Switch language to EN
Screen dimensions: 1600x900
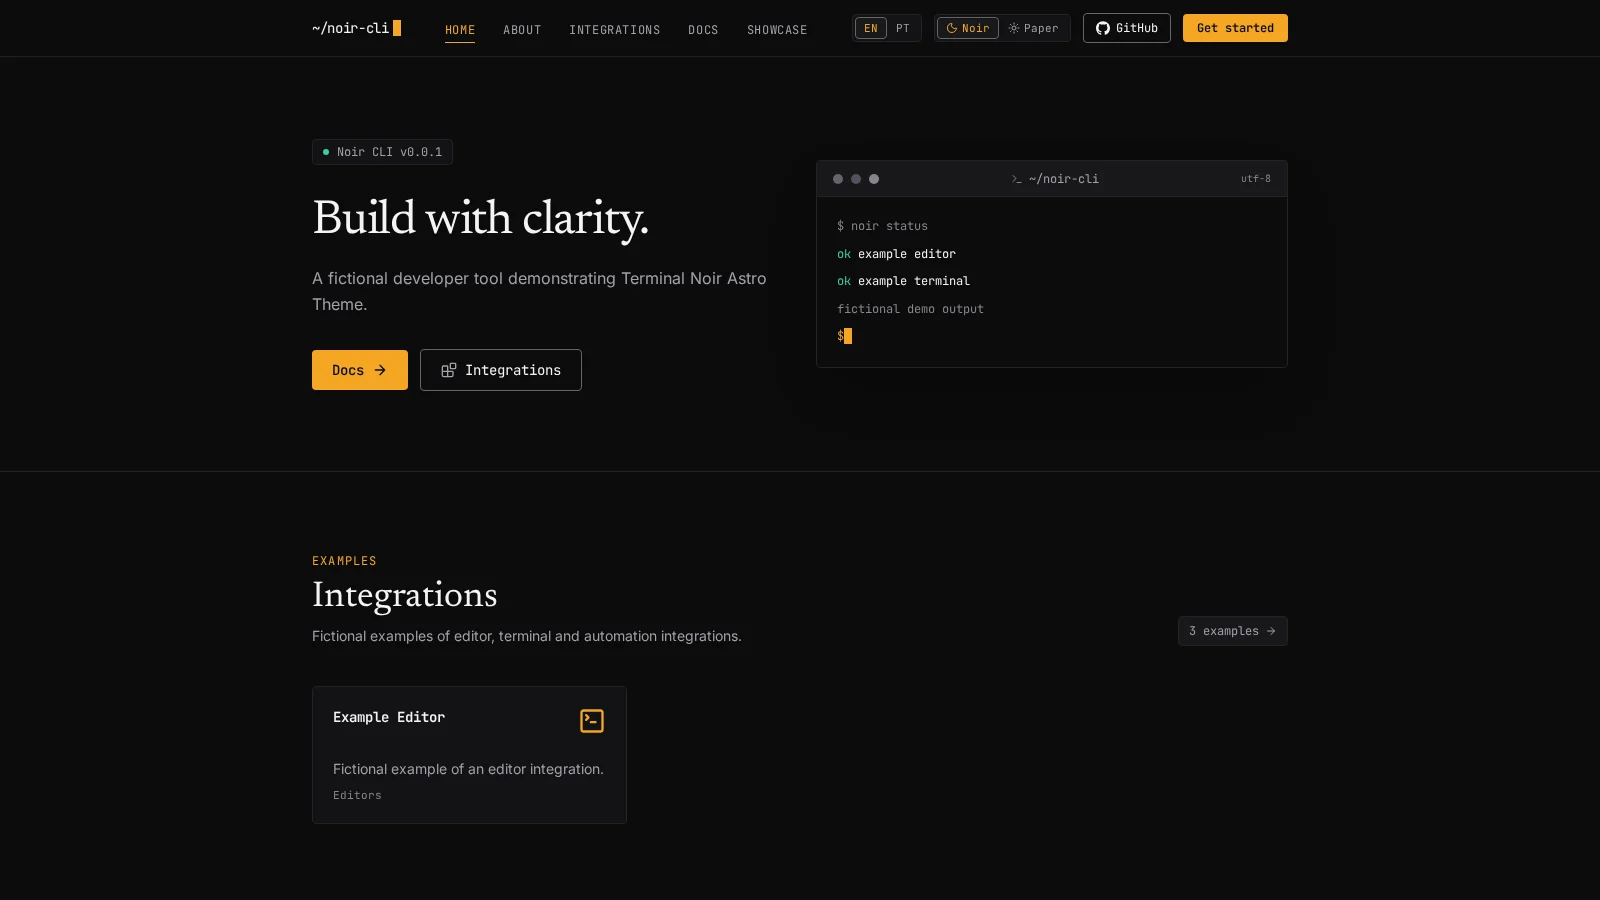coord(871,28)
